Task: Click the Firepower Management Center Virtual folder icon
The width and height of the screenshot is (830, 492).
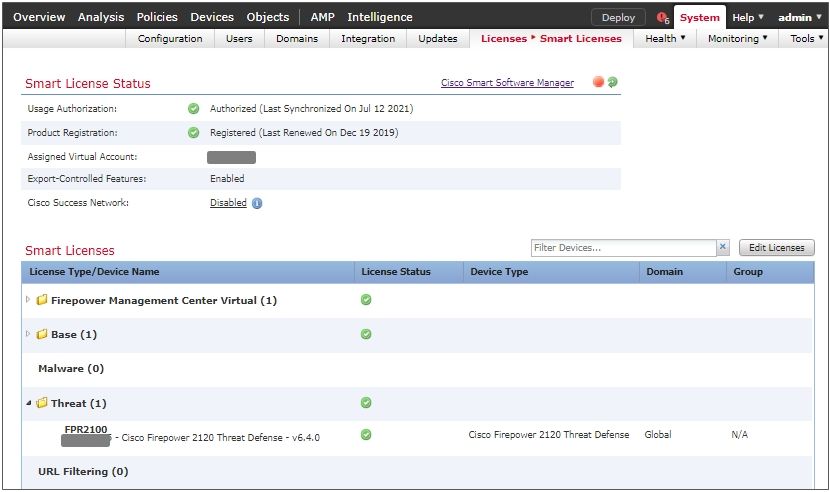Action: (42, 300)
